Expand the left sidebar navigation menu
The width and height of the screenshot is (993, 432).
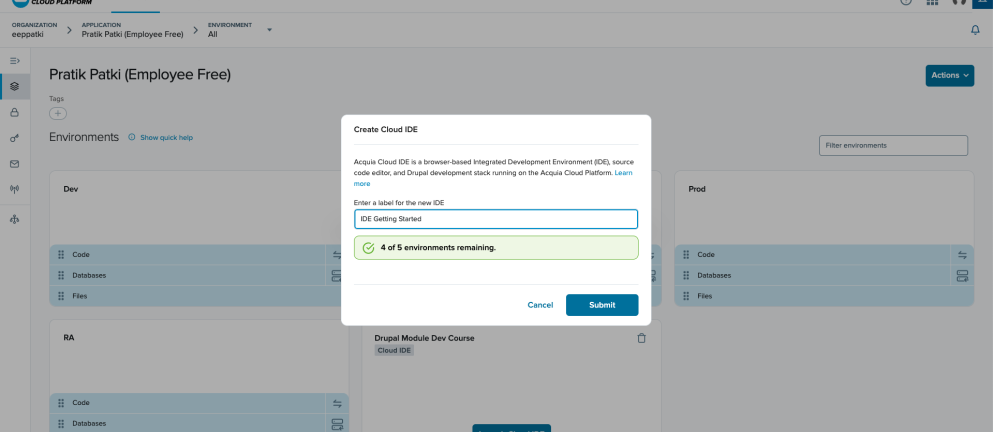pyautogui.click(x=15, y=61)
